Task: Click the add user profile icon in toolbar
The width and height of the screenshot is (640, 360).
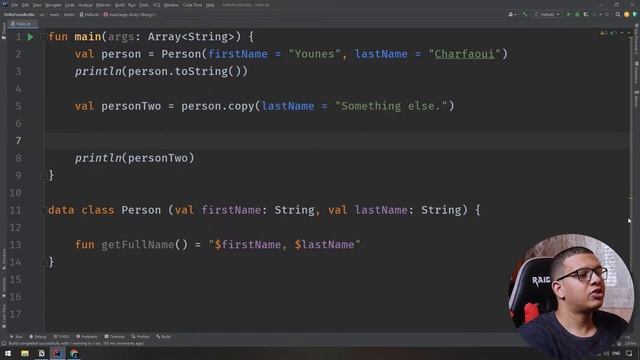Action: [512, 14]
